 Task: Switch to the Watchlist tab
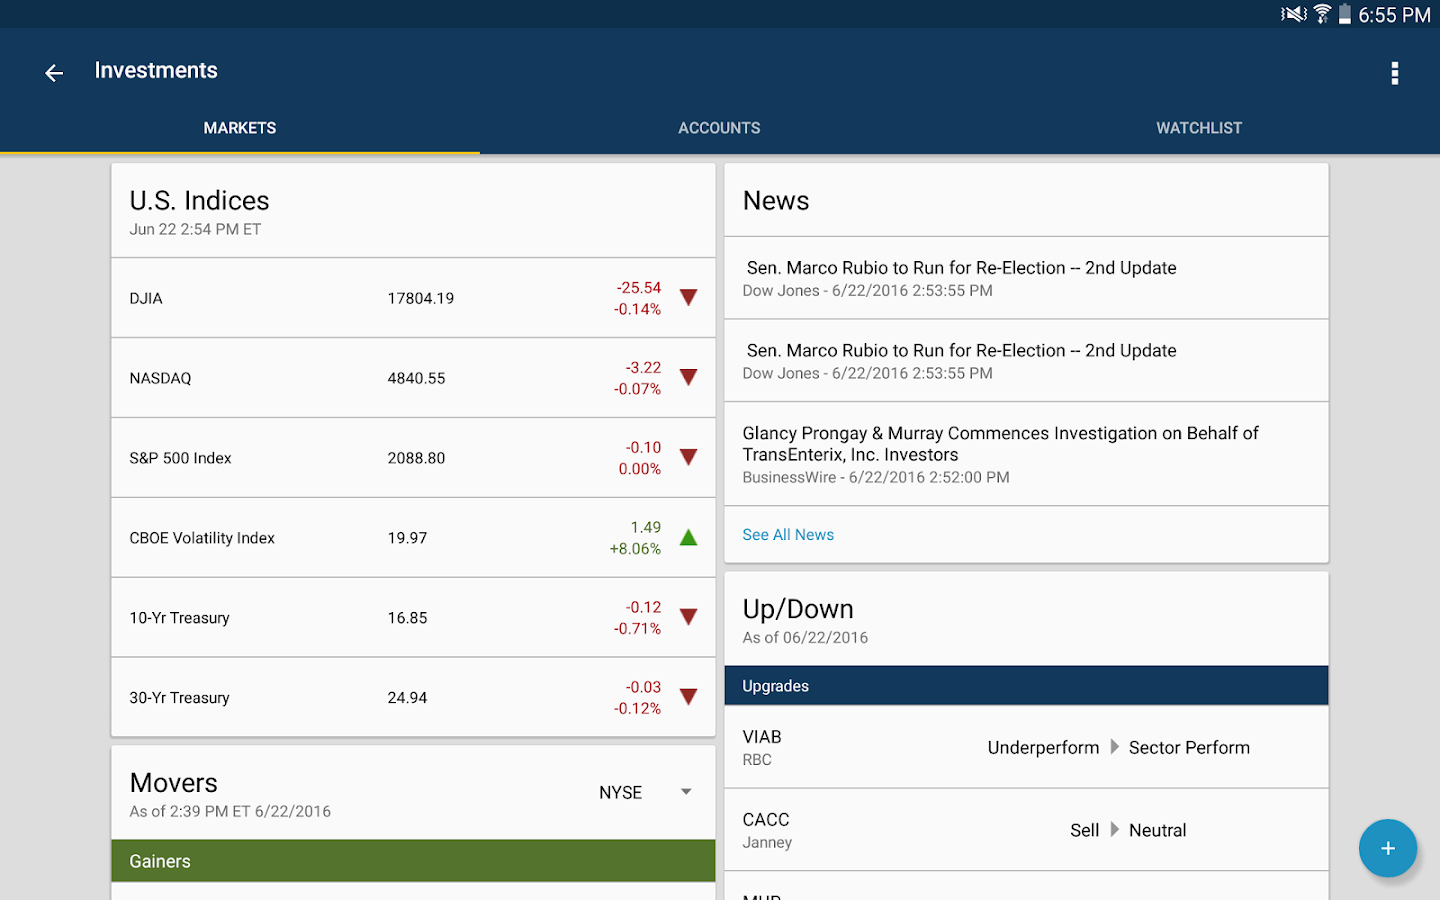(x=1199, y=128)
